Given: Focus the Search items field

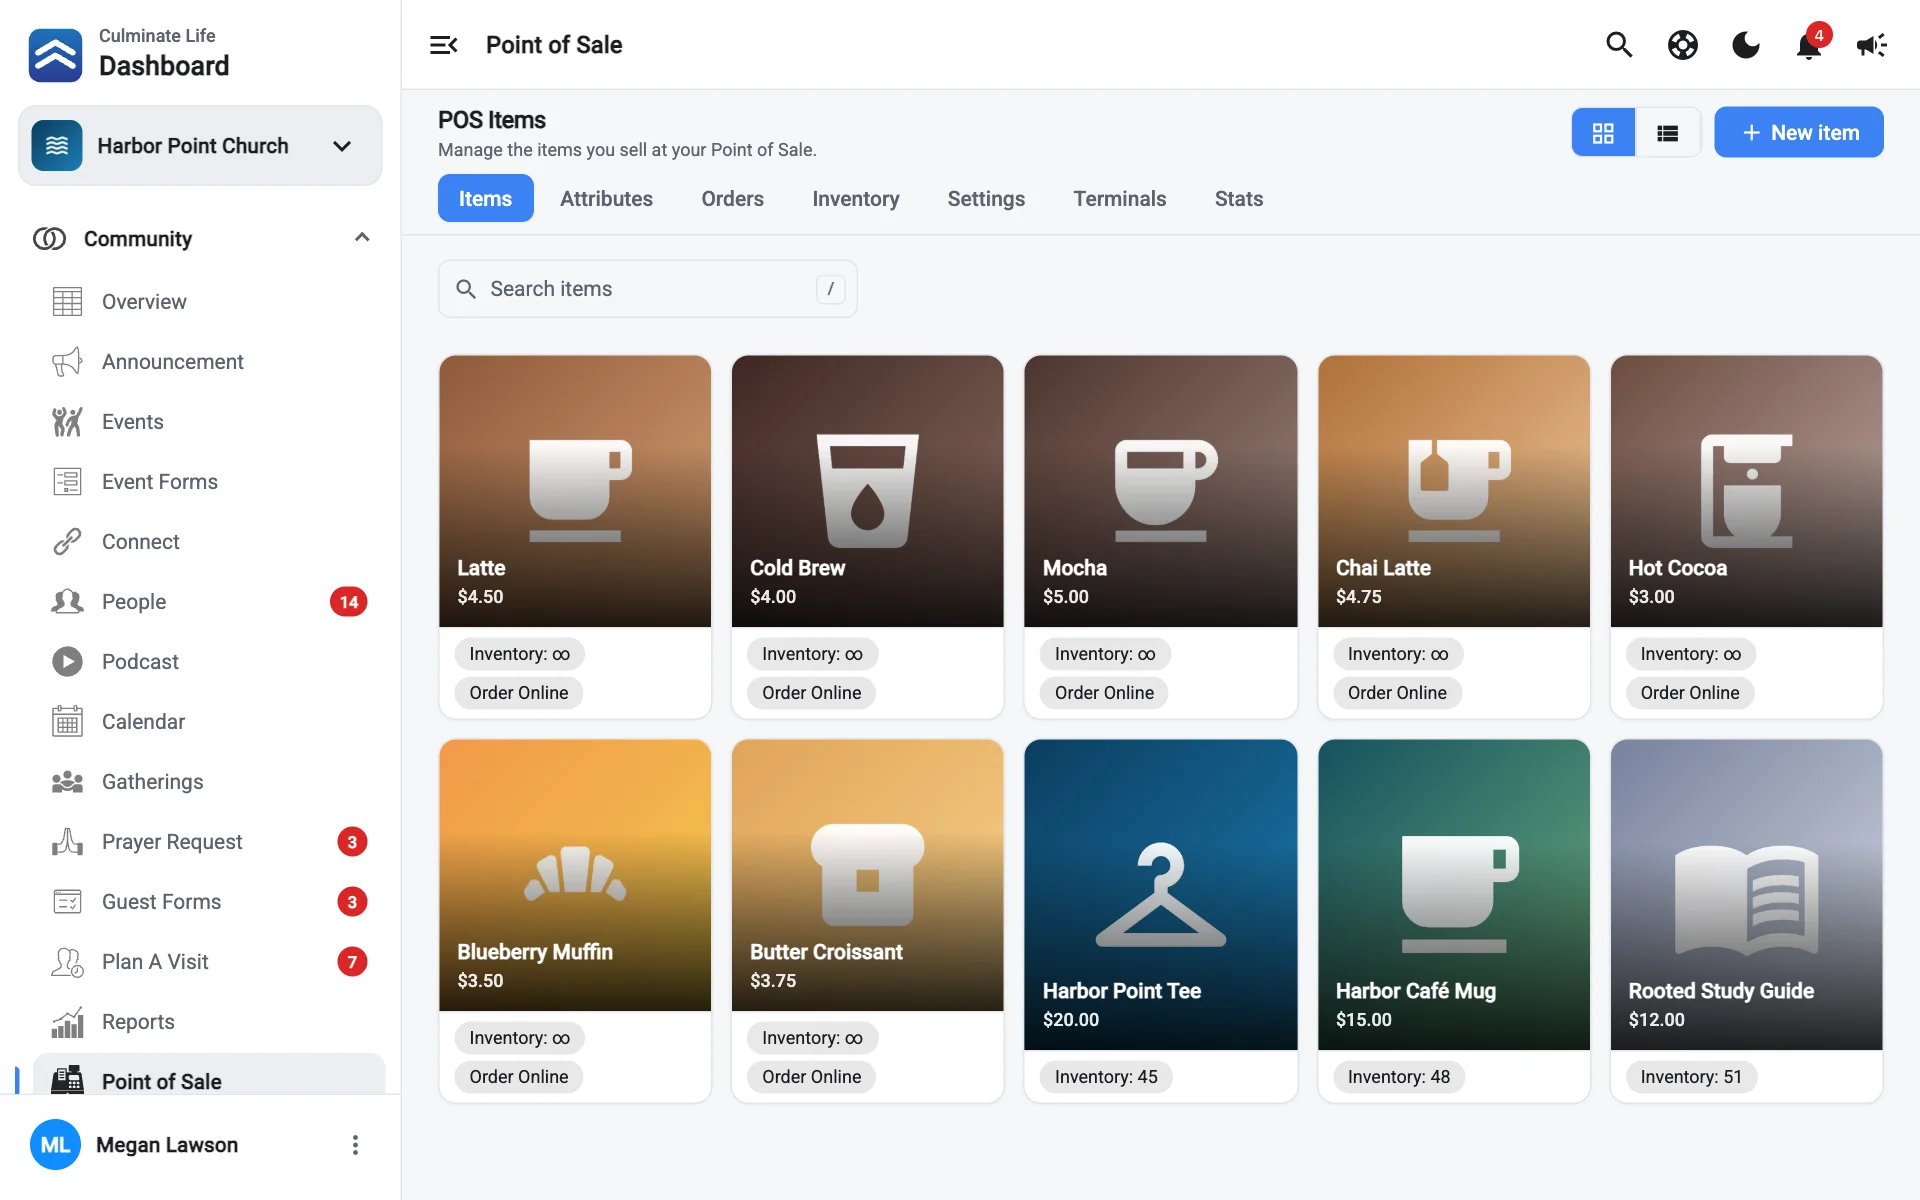Looking at the screenshot, I should pyautogui.click(x=647, y=289).
